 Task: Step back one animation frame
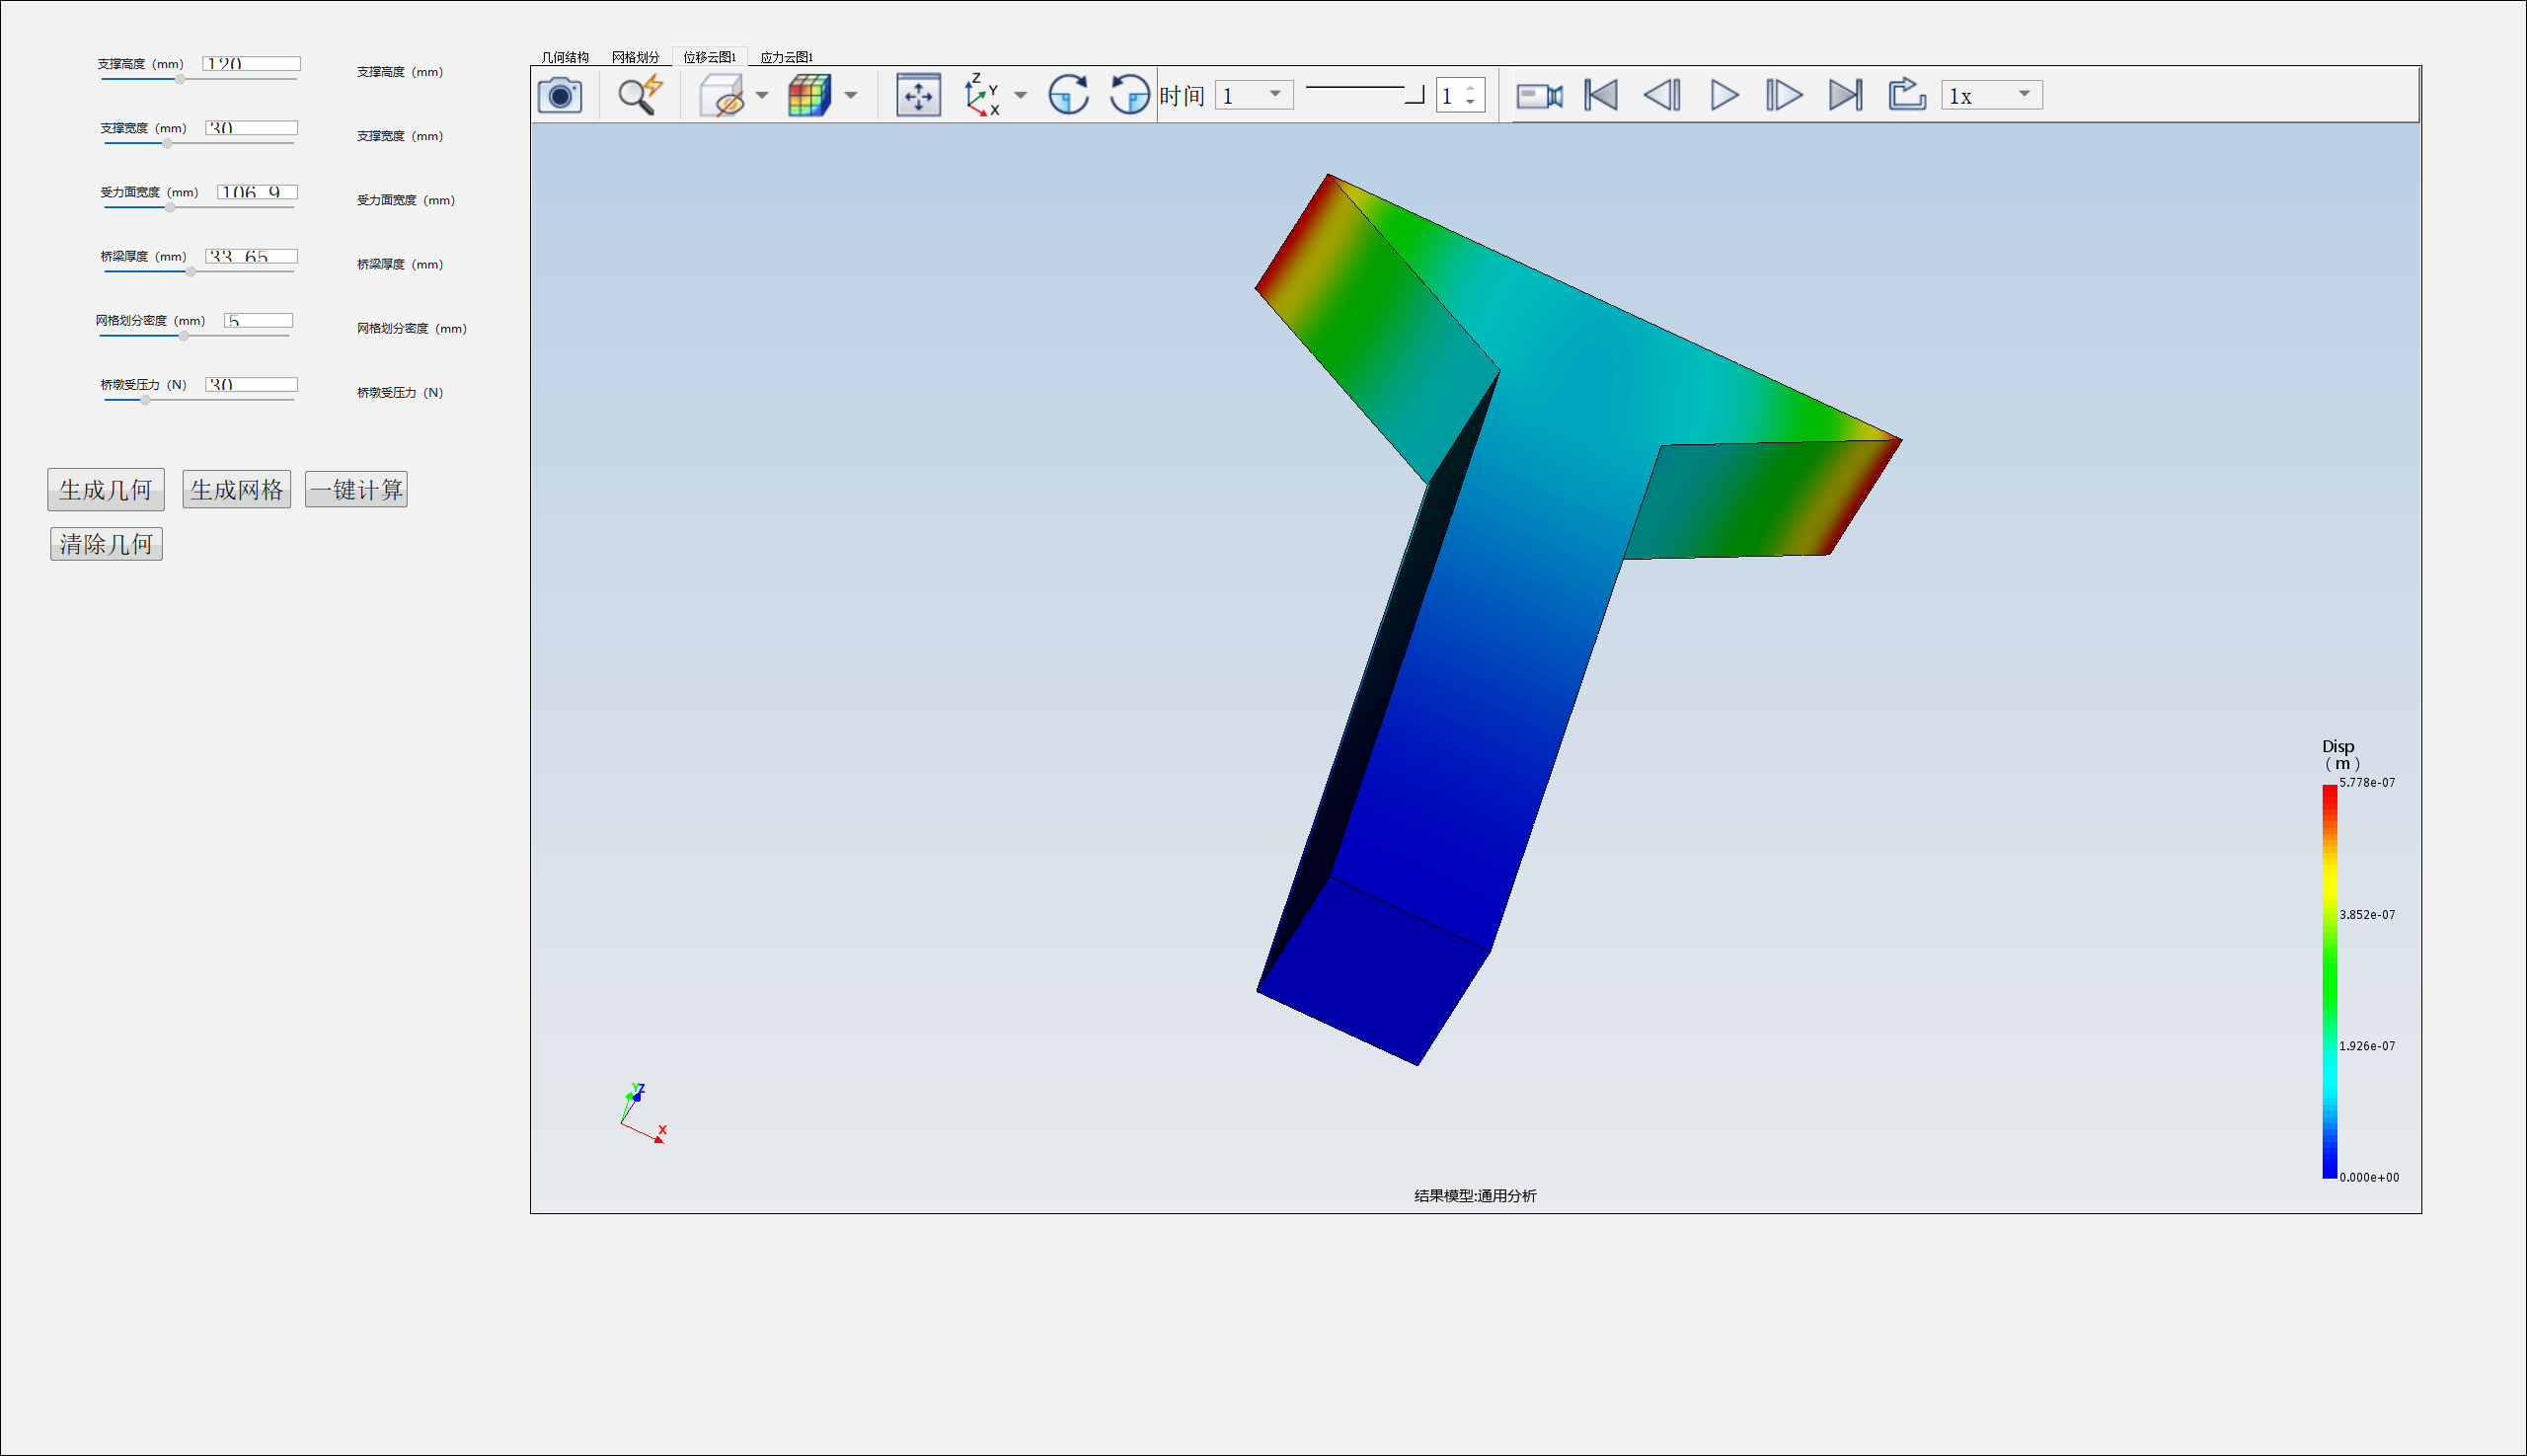click(1662, 96)
